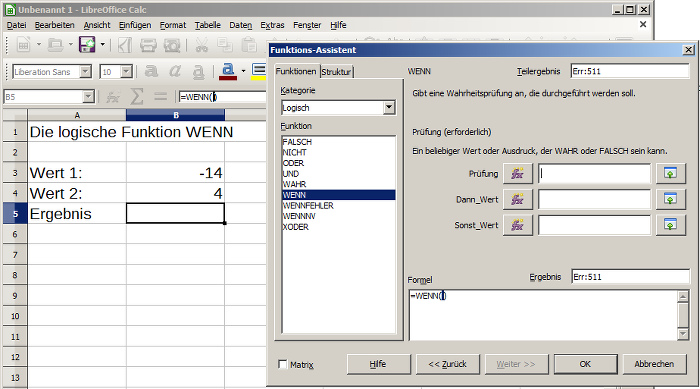Click the Hilfe button in the dialog
The height and width of the screenshot is (389, 700).
[x=378, y=364]
